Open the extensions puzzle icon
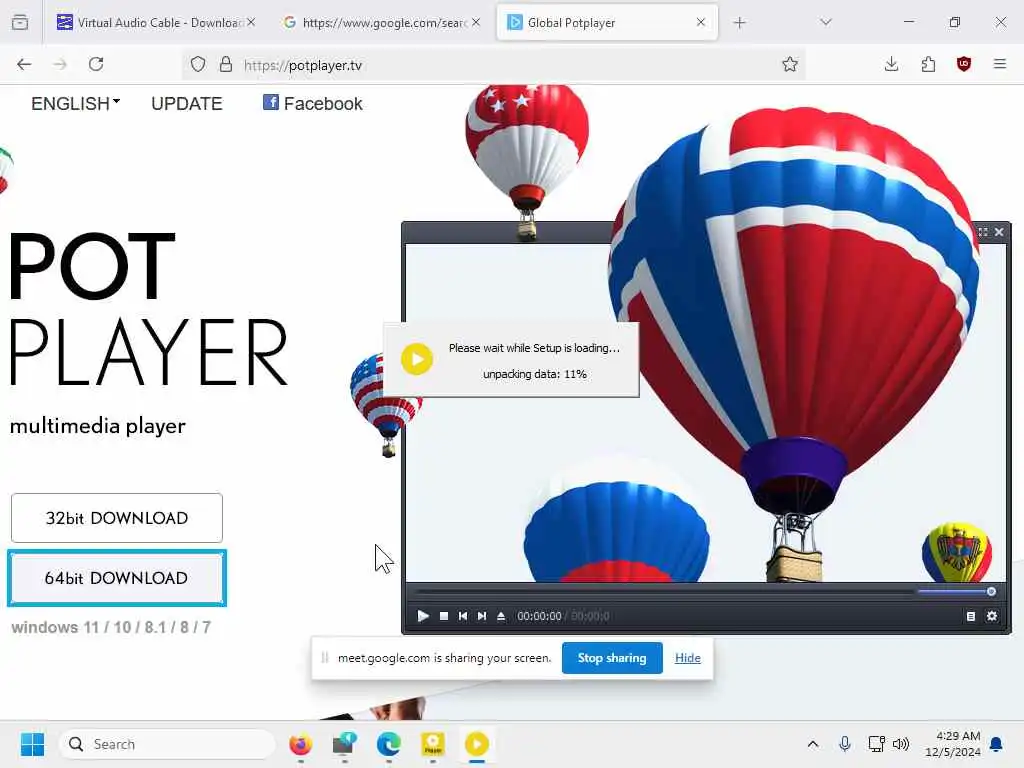 (928, 64)
